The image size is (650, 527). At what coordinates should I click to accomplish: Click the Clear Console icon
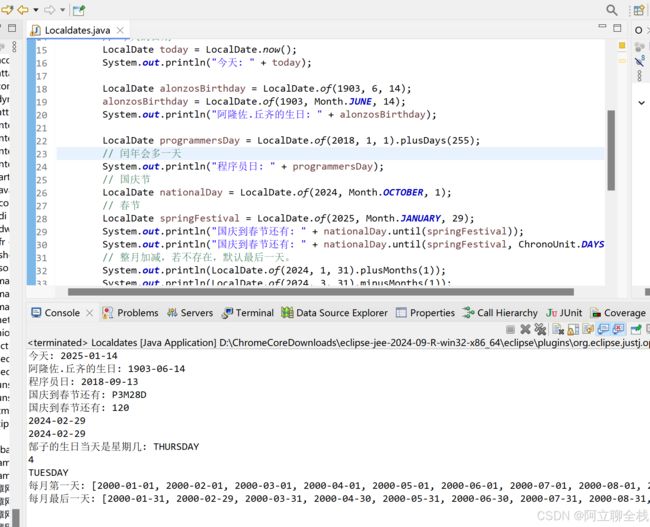tap(558, 330)
